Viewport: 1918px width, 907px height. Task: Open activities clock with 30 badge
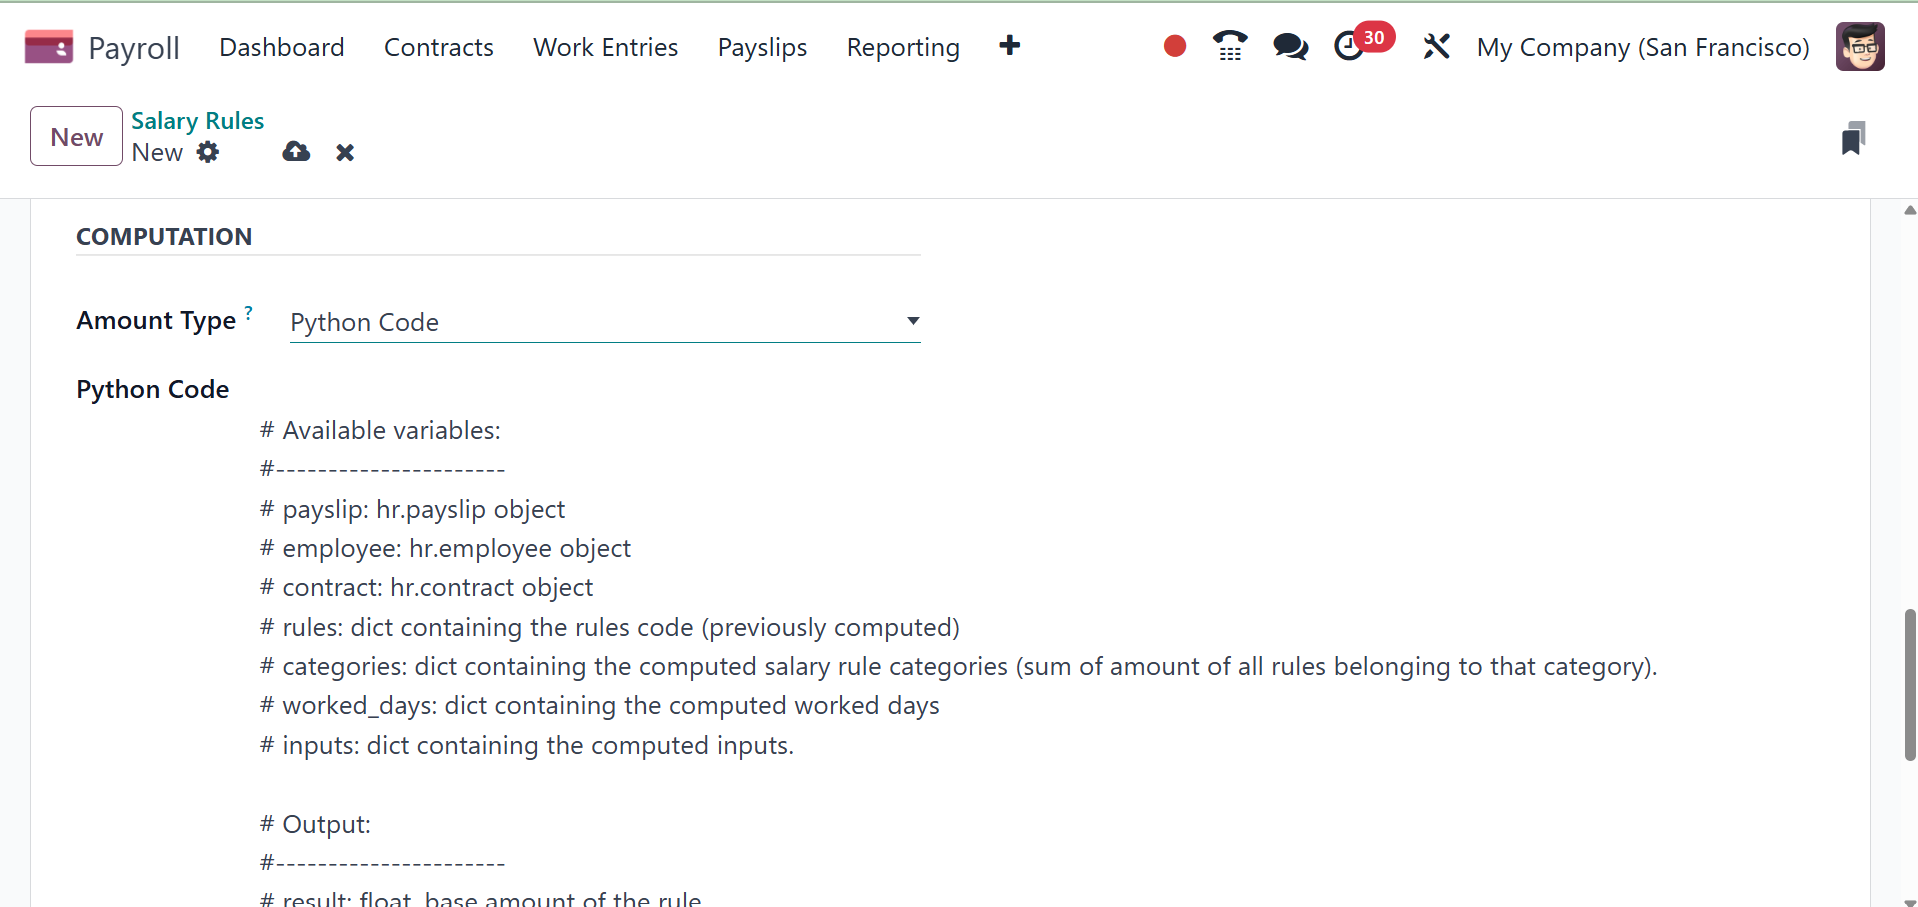(1350, 46)
